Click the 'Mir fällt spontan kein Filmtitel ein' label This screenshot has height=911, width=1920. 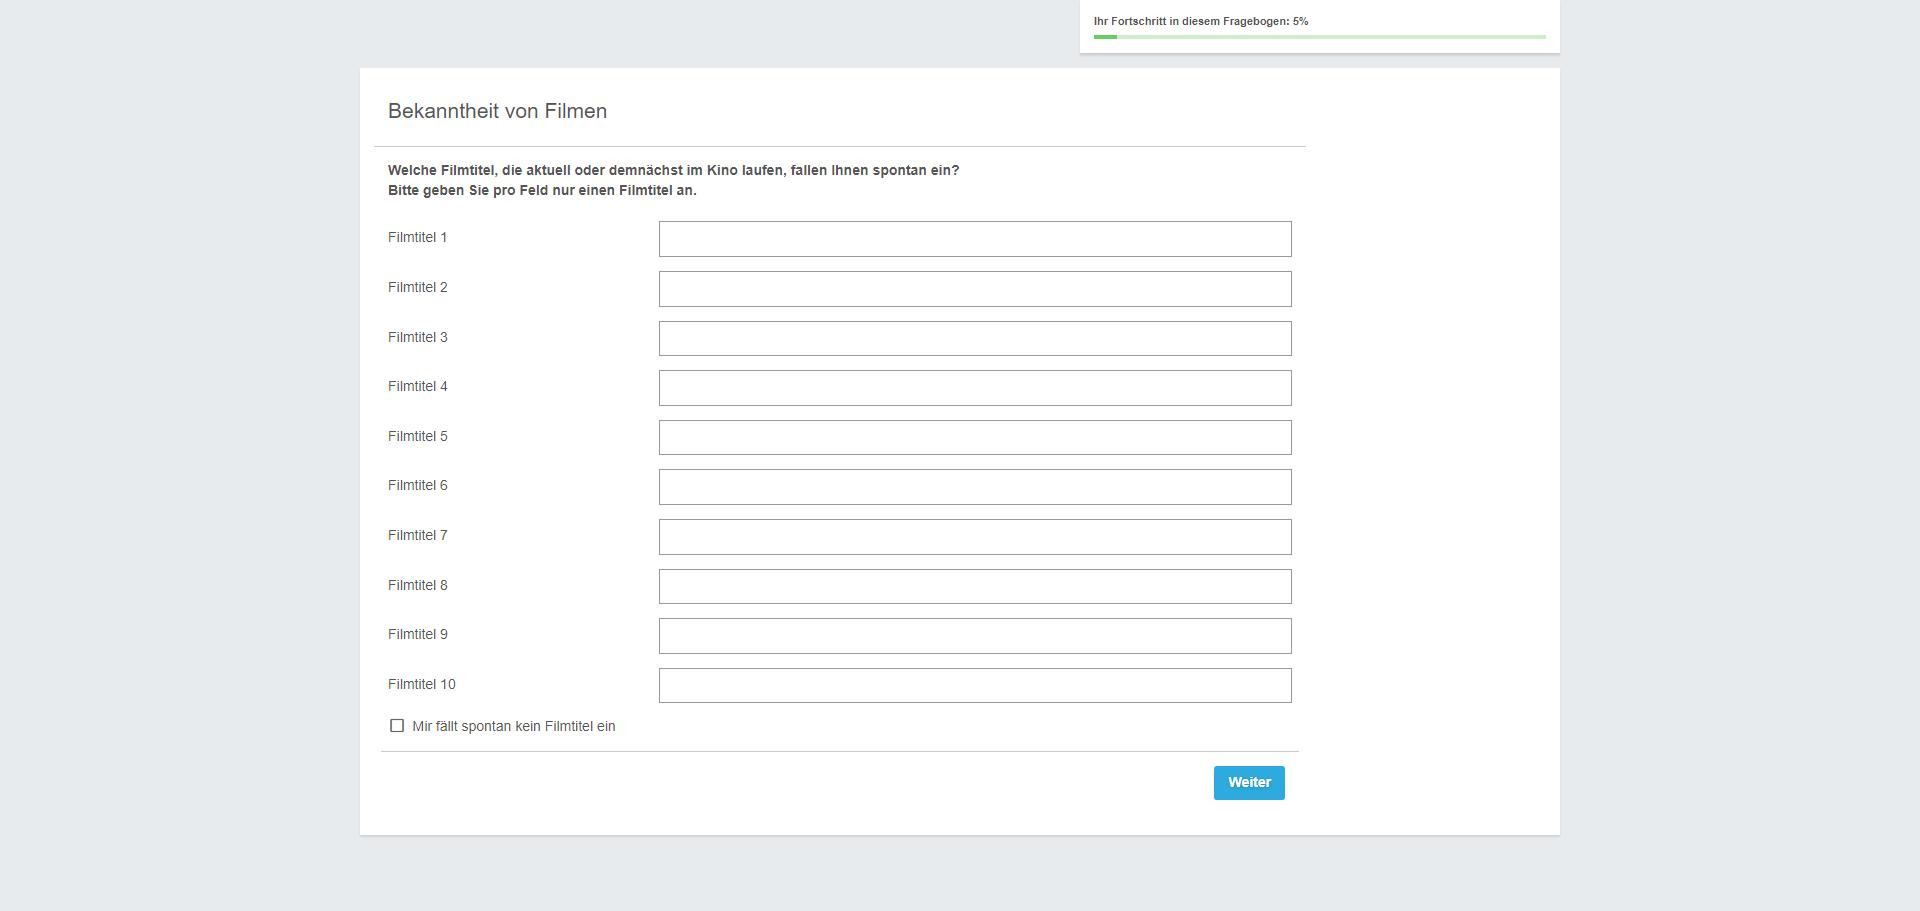click(514, 726)
